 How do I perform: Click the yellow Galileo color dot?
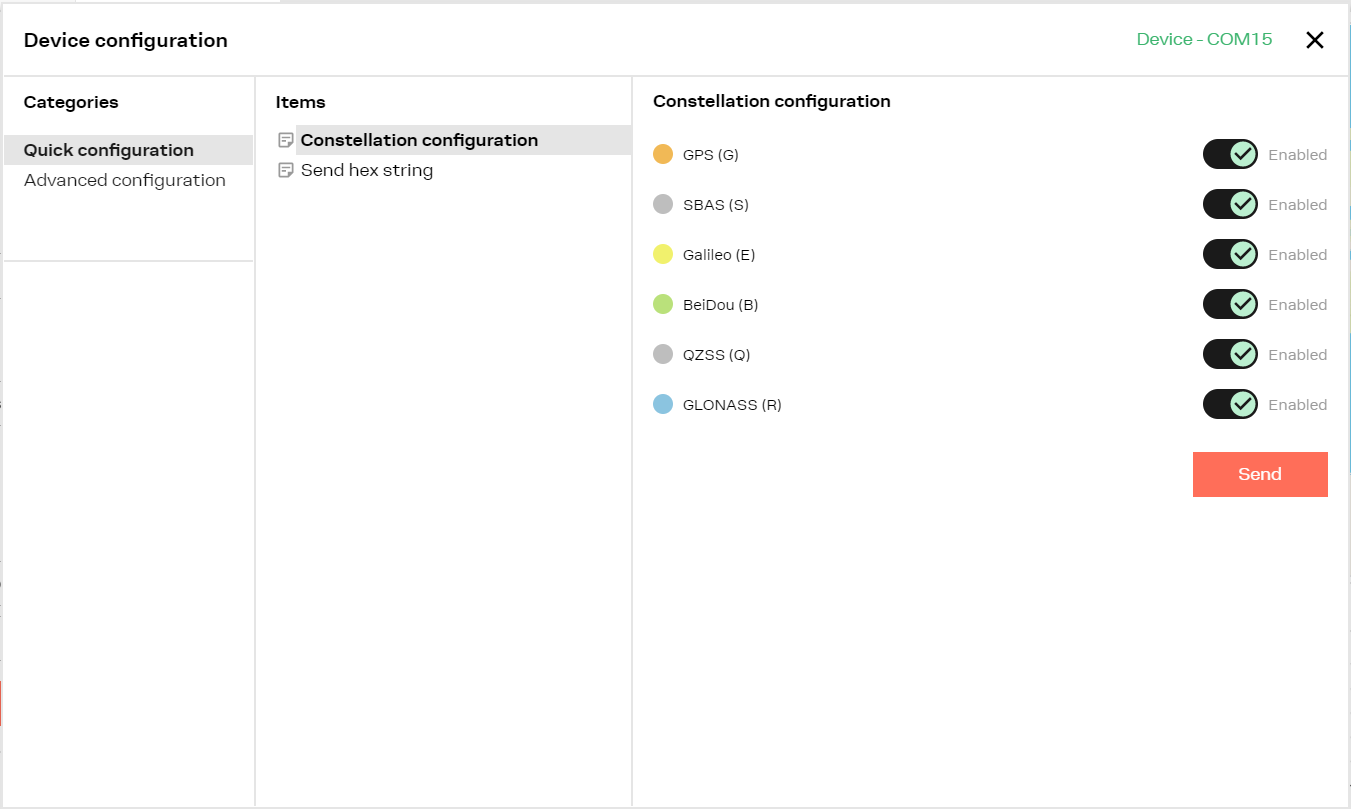(x=663, y=254)
